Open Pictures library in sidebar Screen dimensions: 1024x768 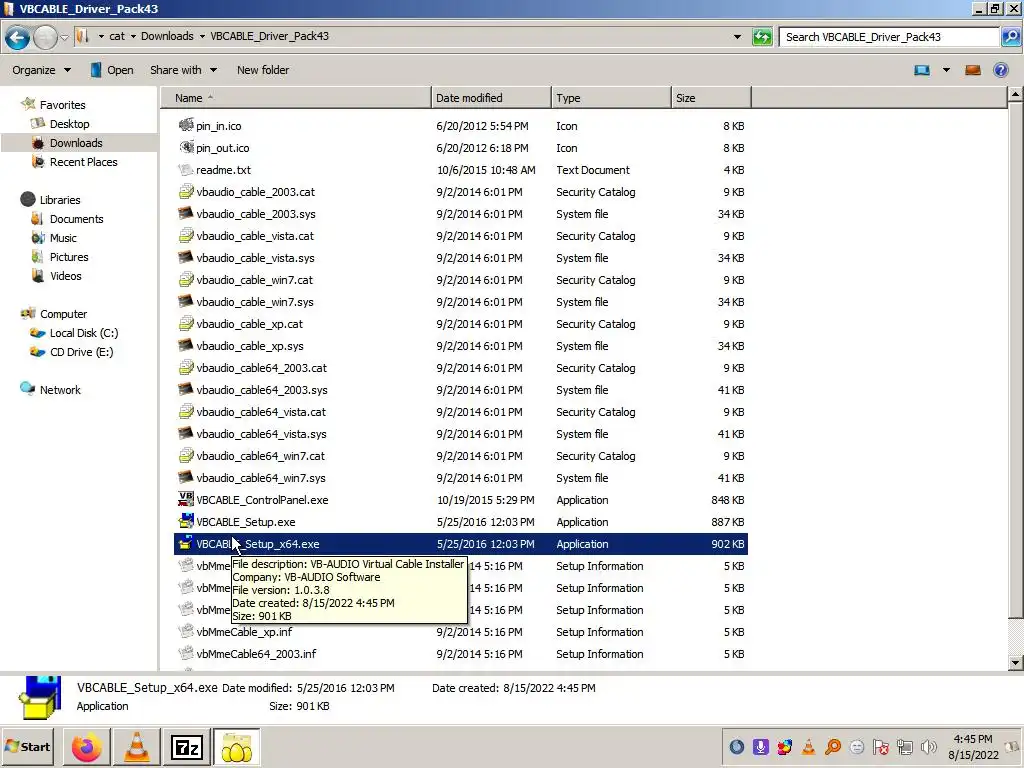coord(69,257)
